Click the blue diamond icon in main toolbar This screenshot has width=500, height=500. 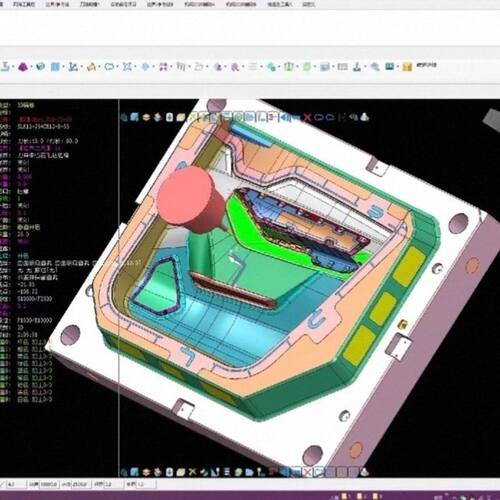[145, 67]
